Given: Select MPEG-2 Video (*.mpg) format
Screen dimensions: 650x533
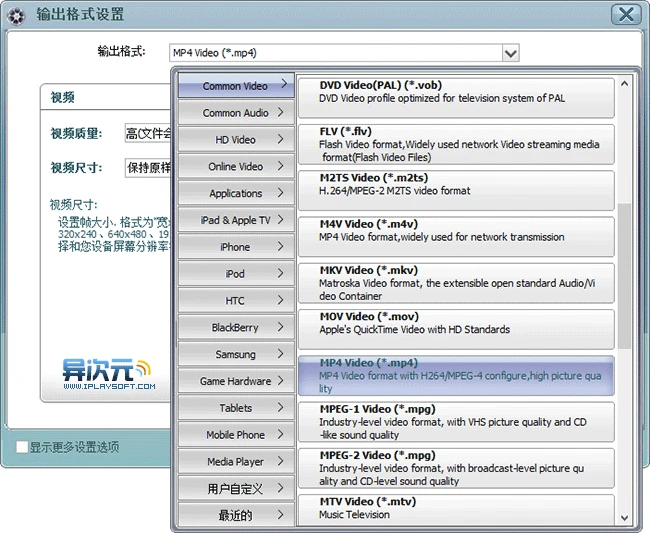Looking at the screenshot, I should (x=456, y=468).
